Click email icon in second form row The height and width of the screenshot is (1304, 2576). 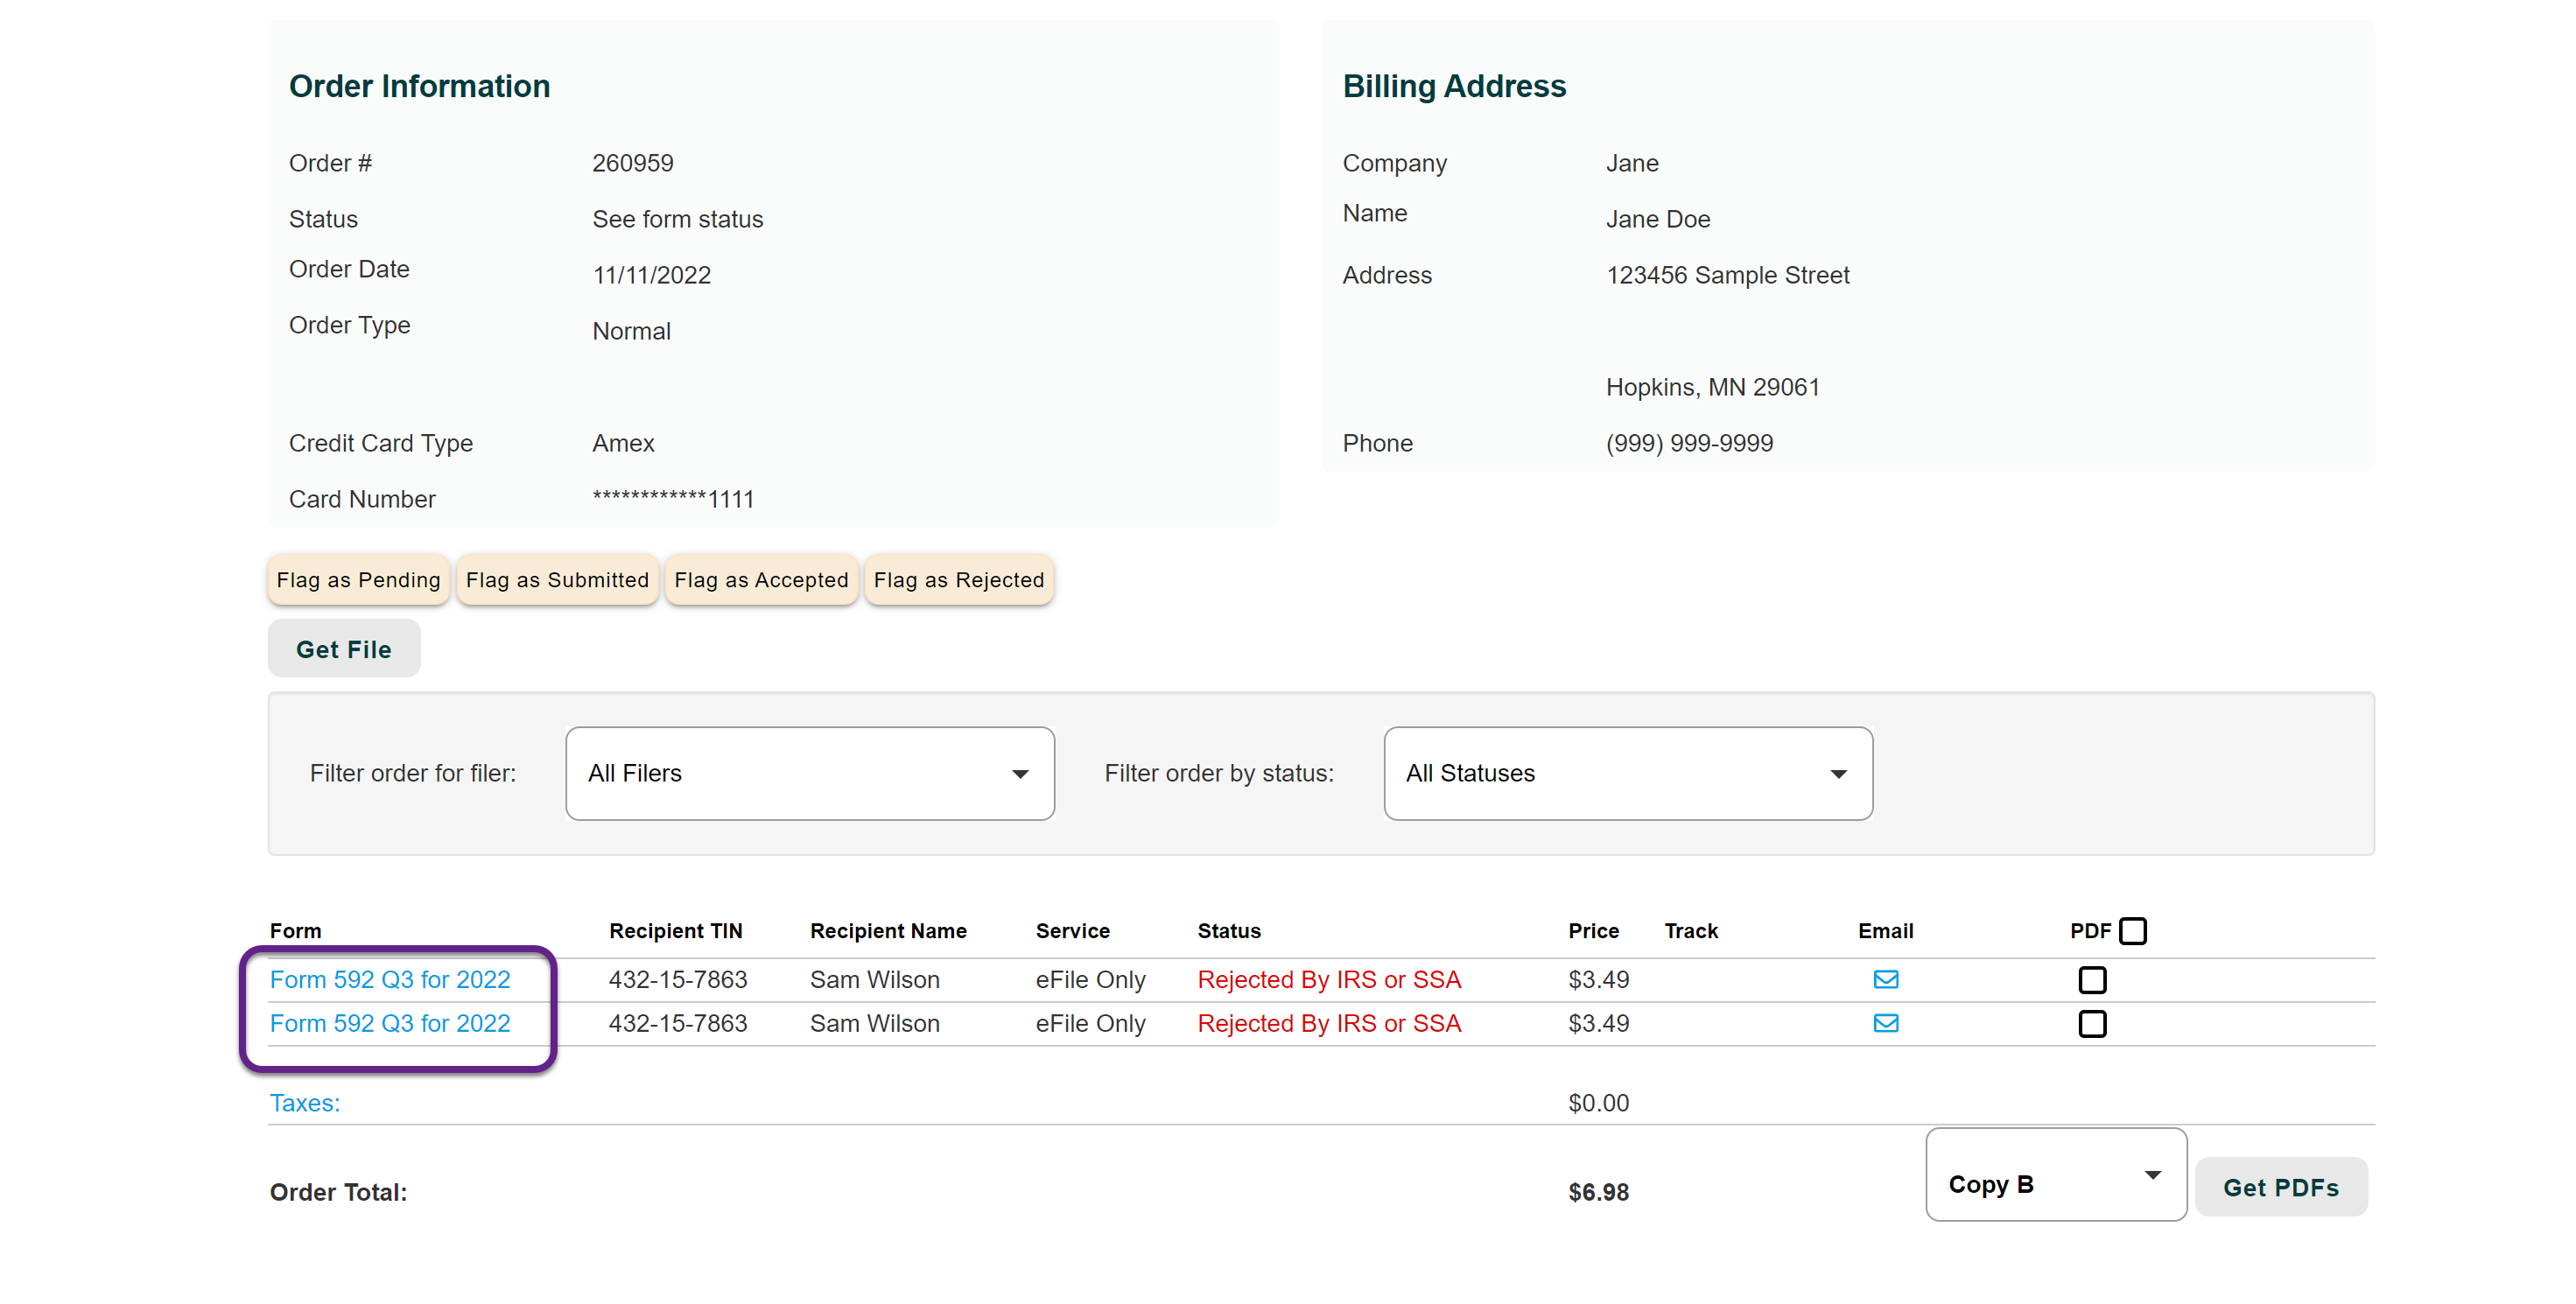(x=1885, y=1023)
